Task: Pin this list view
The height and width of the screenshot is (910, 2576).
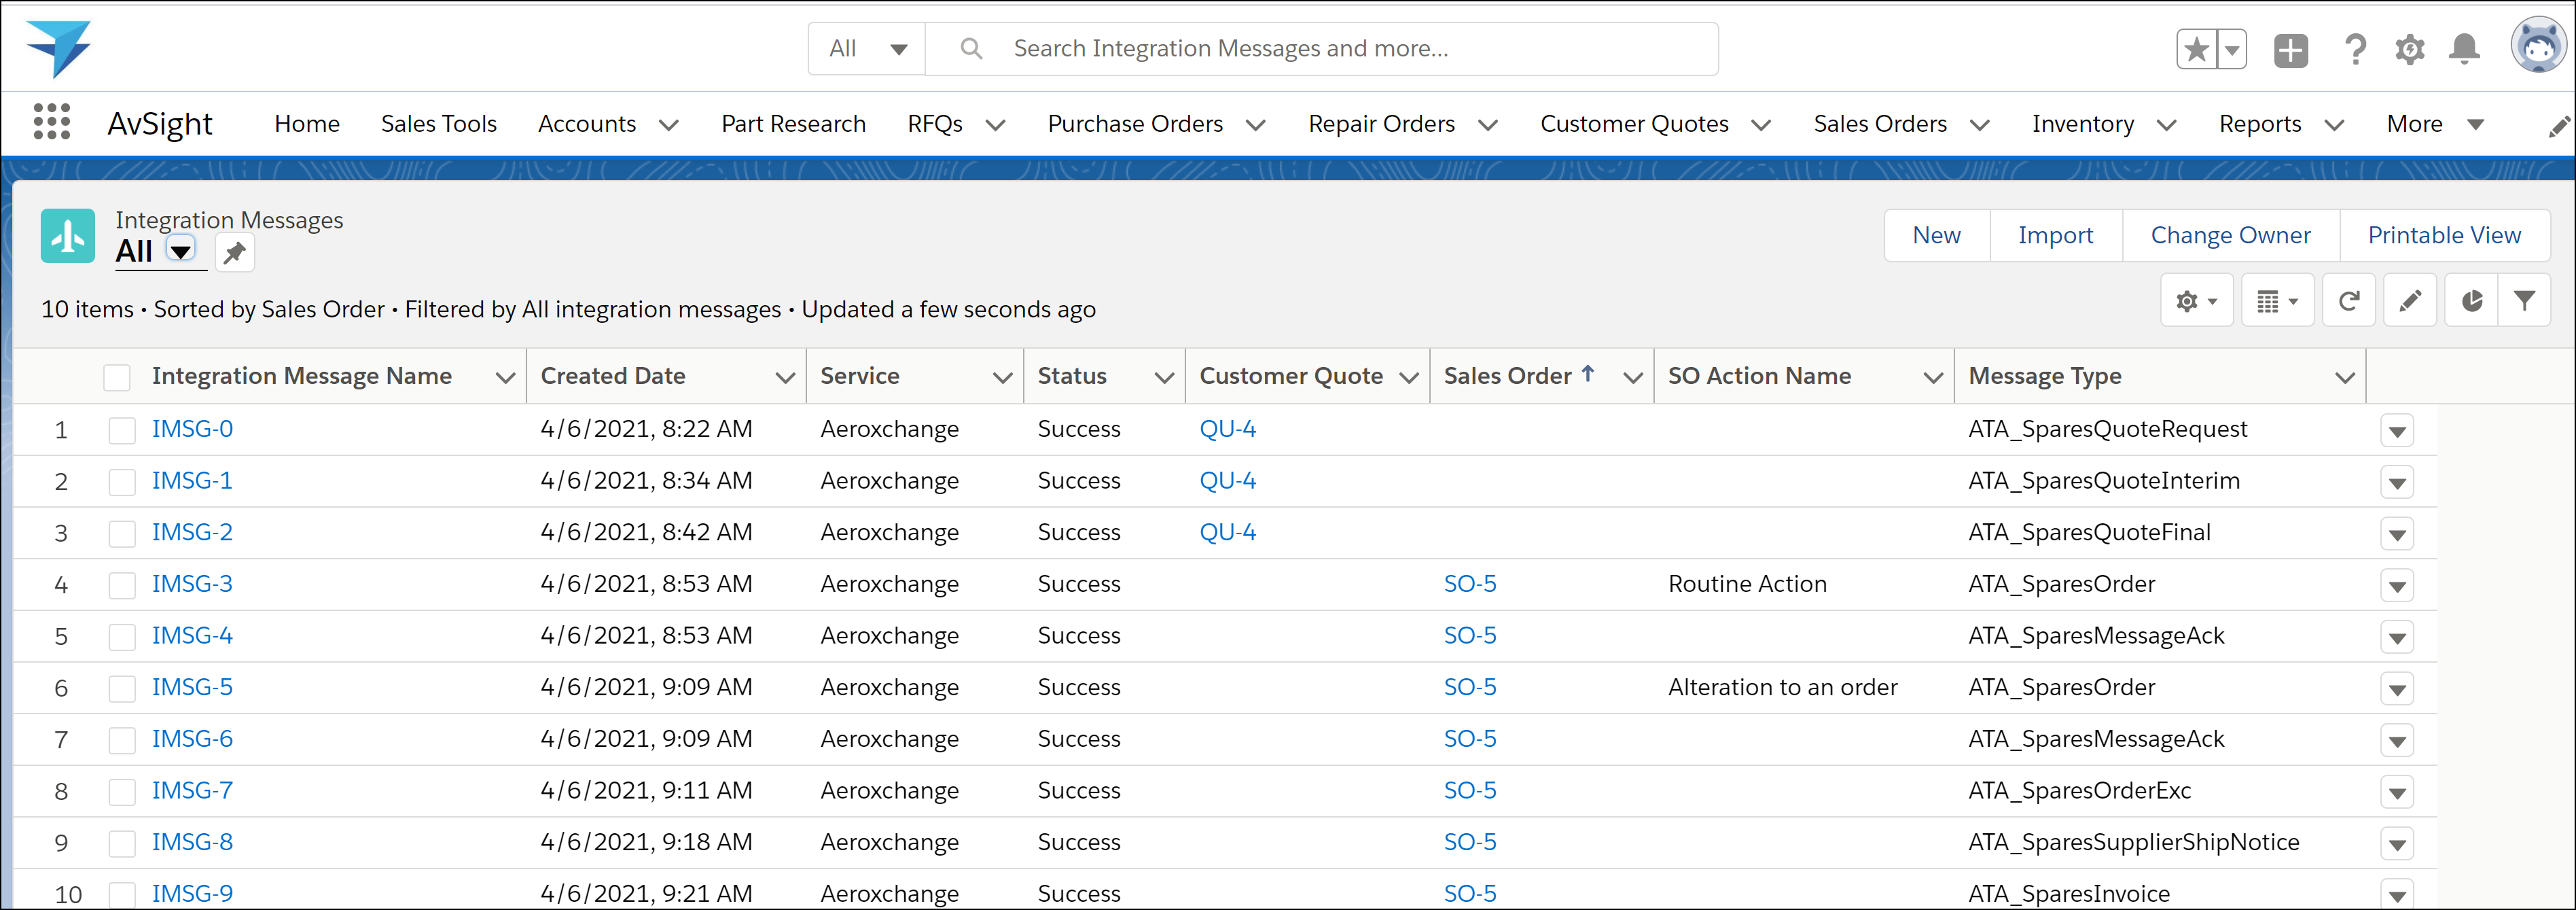Action: pyautogui.click(x=235, y=253)
